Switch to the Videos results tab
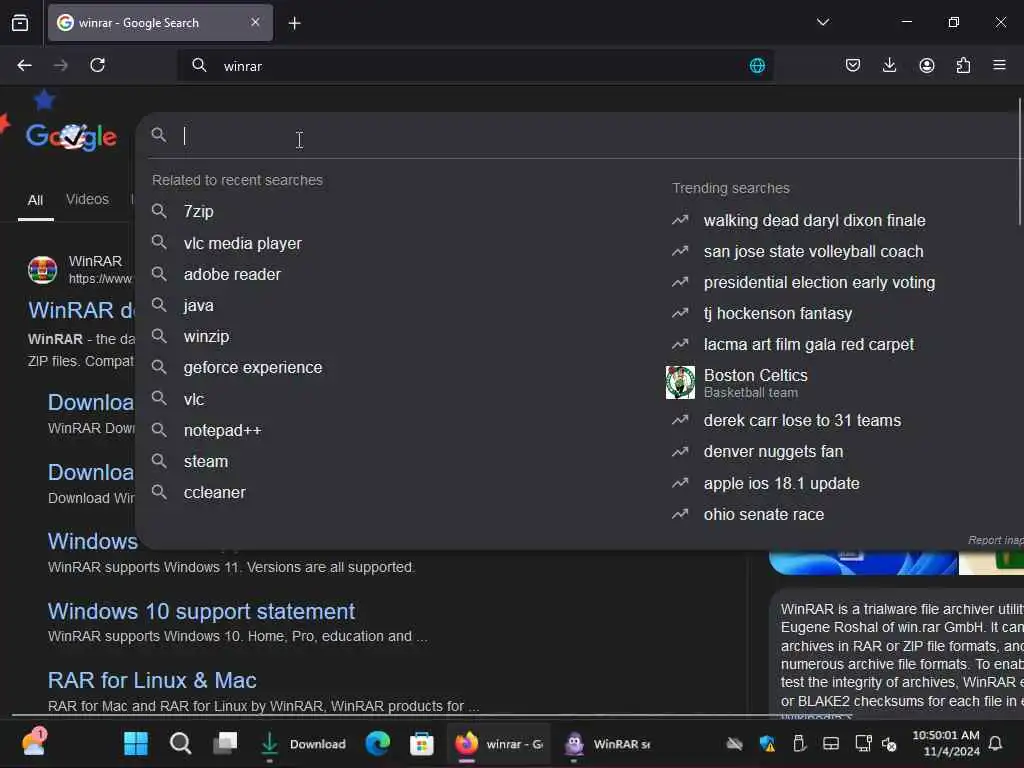This screenshot has height=768, width=1024. click(x=88, y=199)
